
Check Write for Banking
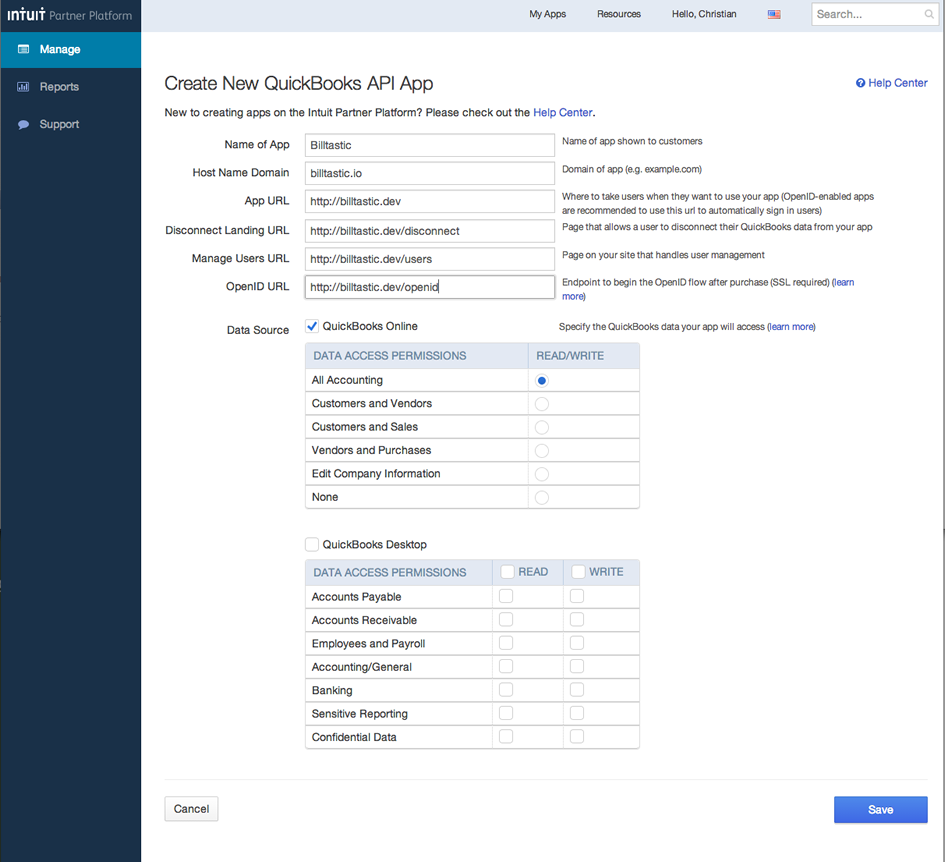(x=577, y=690)
